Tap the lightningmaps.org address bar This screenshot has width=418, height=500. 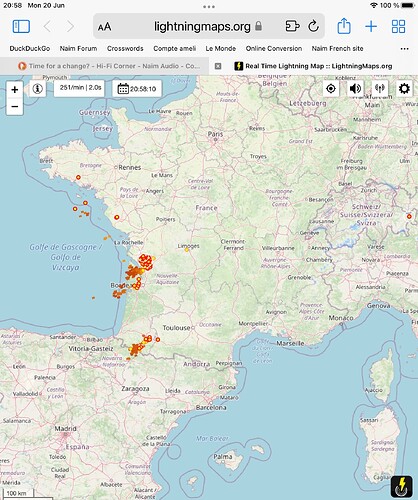(202, 26)
